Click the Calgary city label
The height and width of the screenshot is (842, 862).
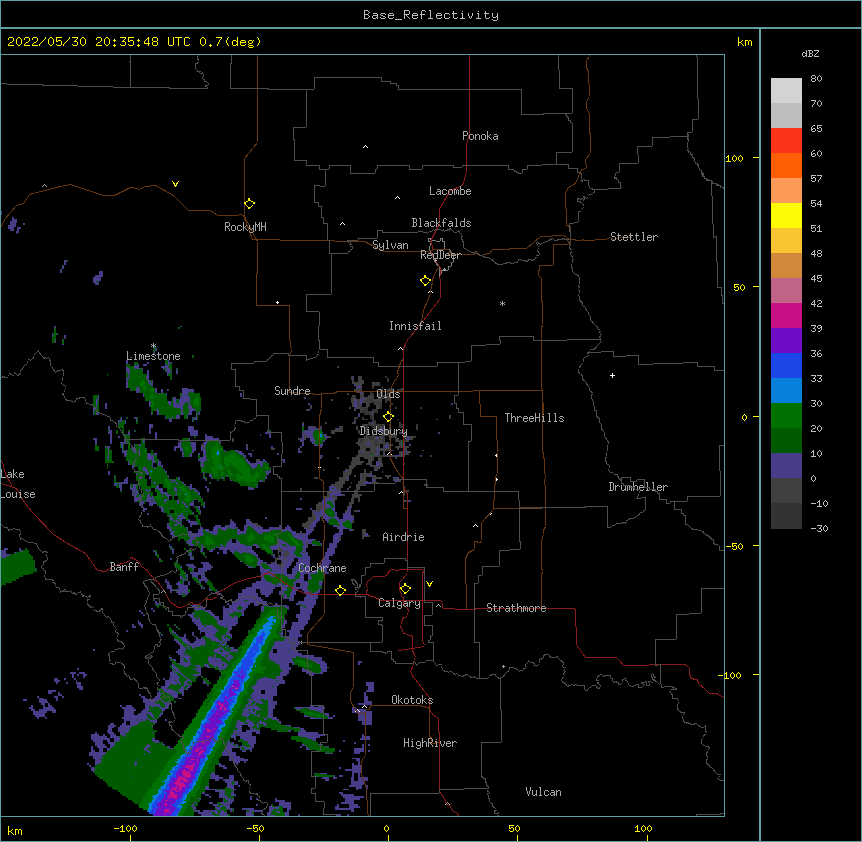click(x=399, y=603)
